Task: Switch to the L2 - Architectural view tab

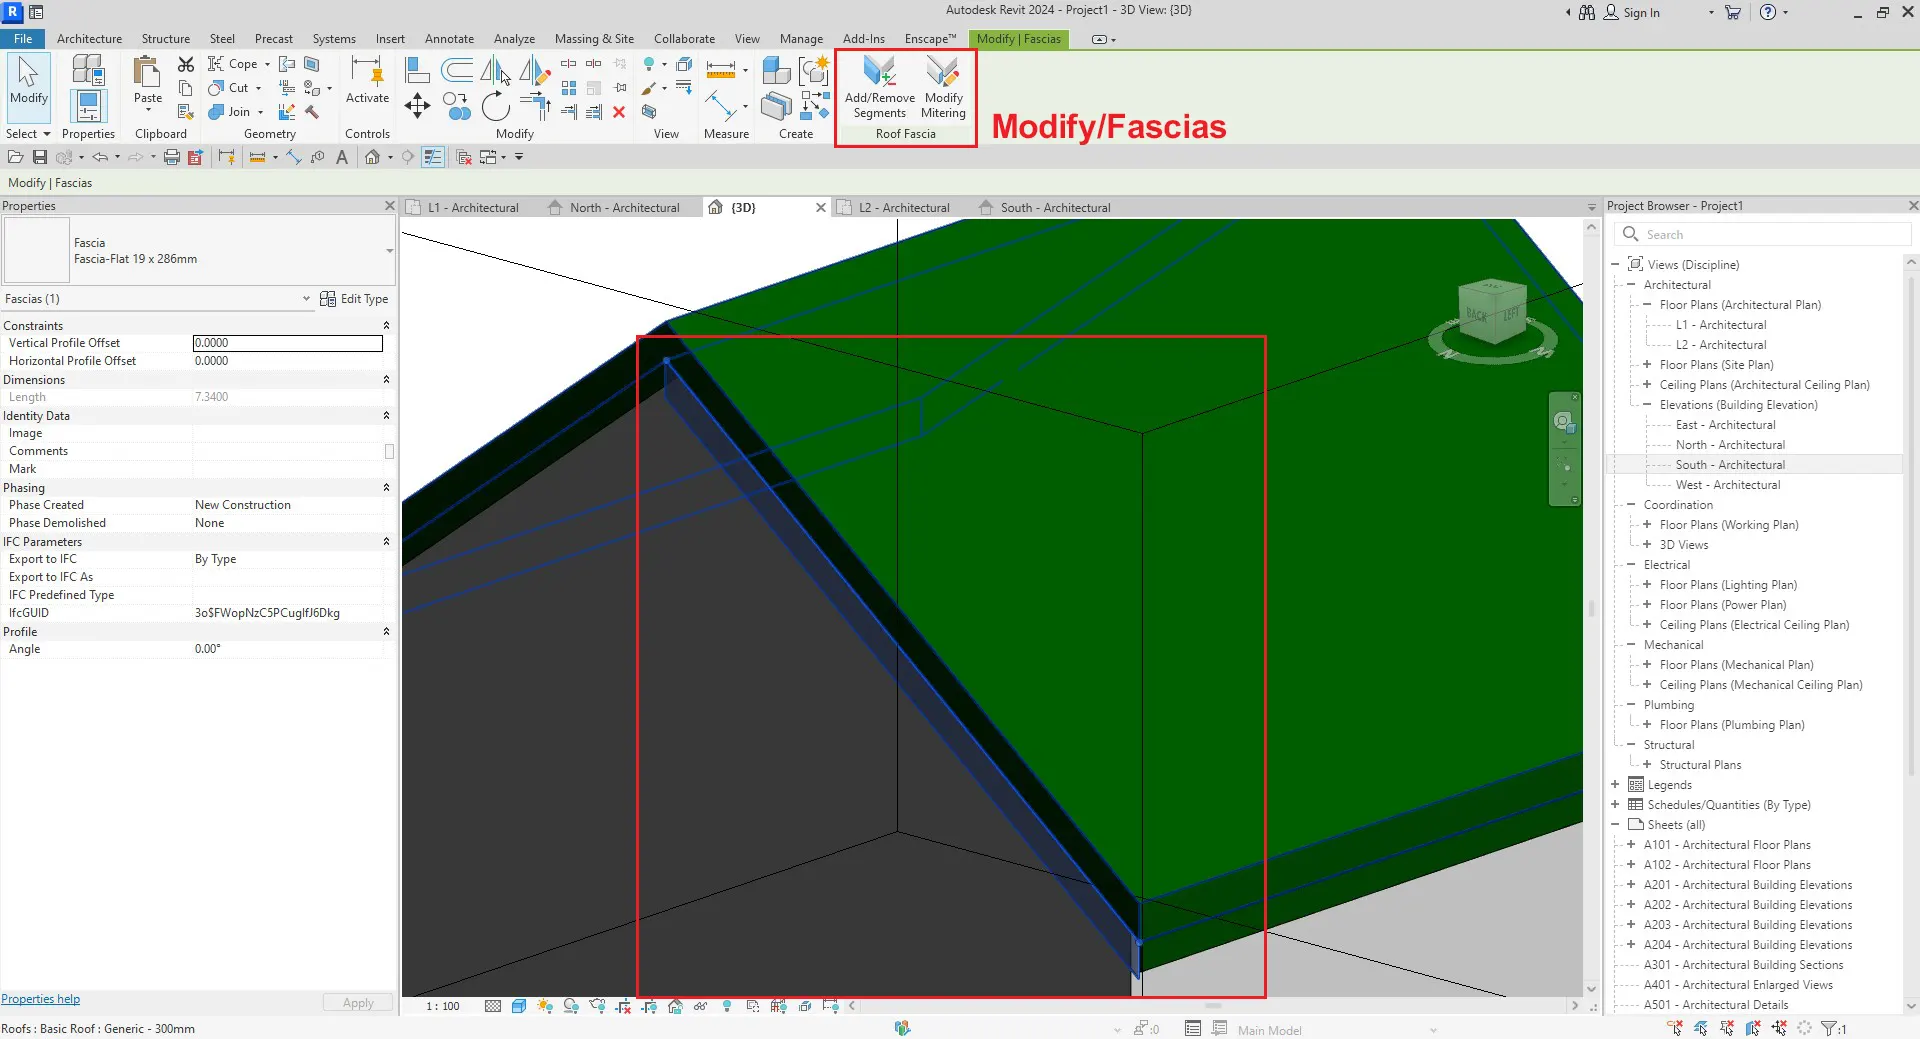Action: click(x=904, y=208)
